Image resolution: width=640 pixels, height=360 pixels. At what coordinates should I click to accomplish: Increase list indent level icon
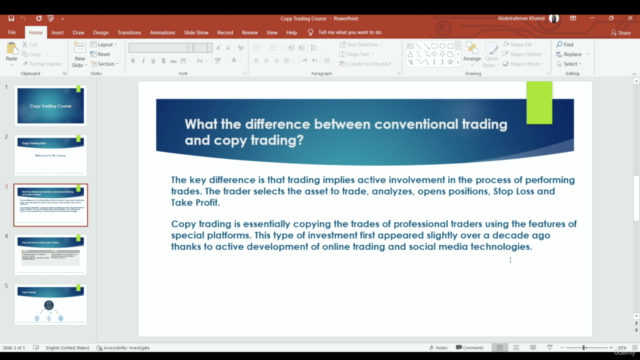coord(301,48)
